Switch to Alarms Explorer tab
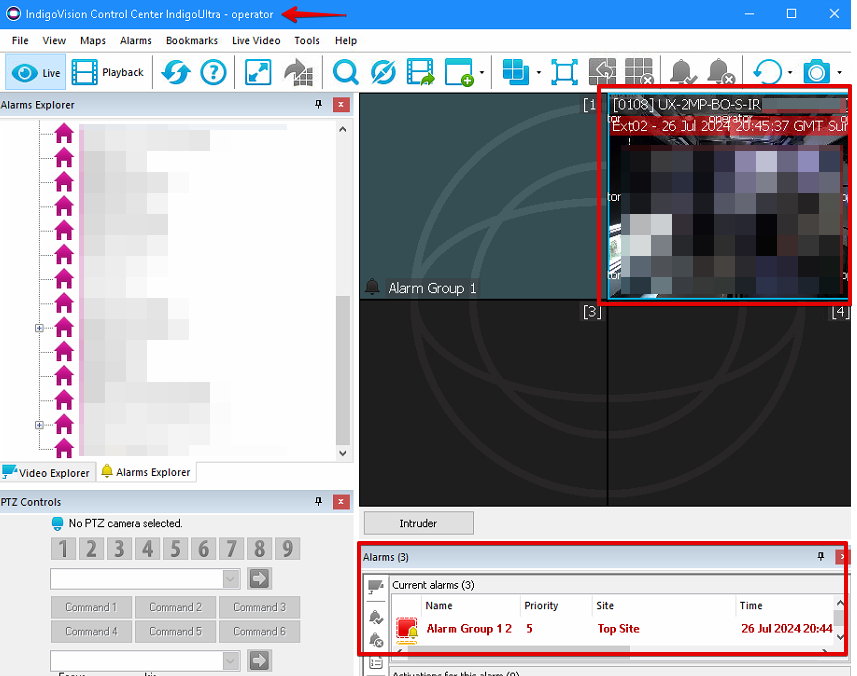857x676 pixels. click(x=146, y=472)
